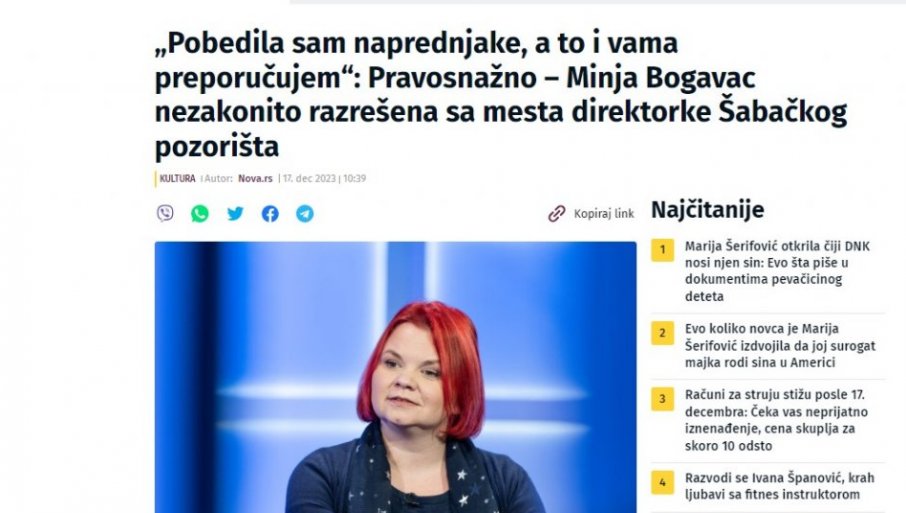The width and height of the screenshot is (906, 513).
Task: Open the KULTURA category tag
Action: coord(177,179)
